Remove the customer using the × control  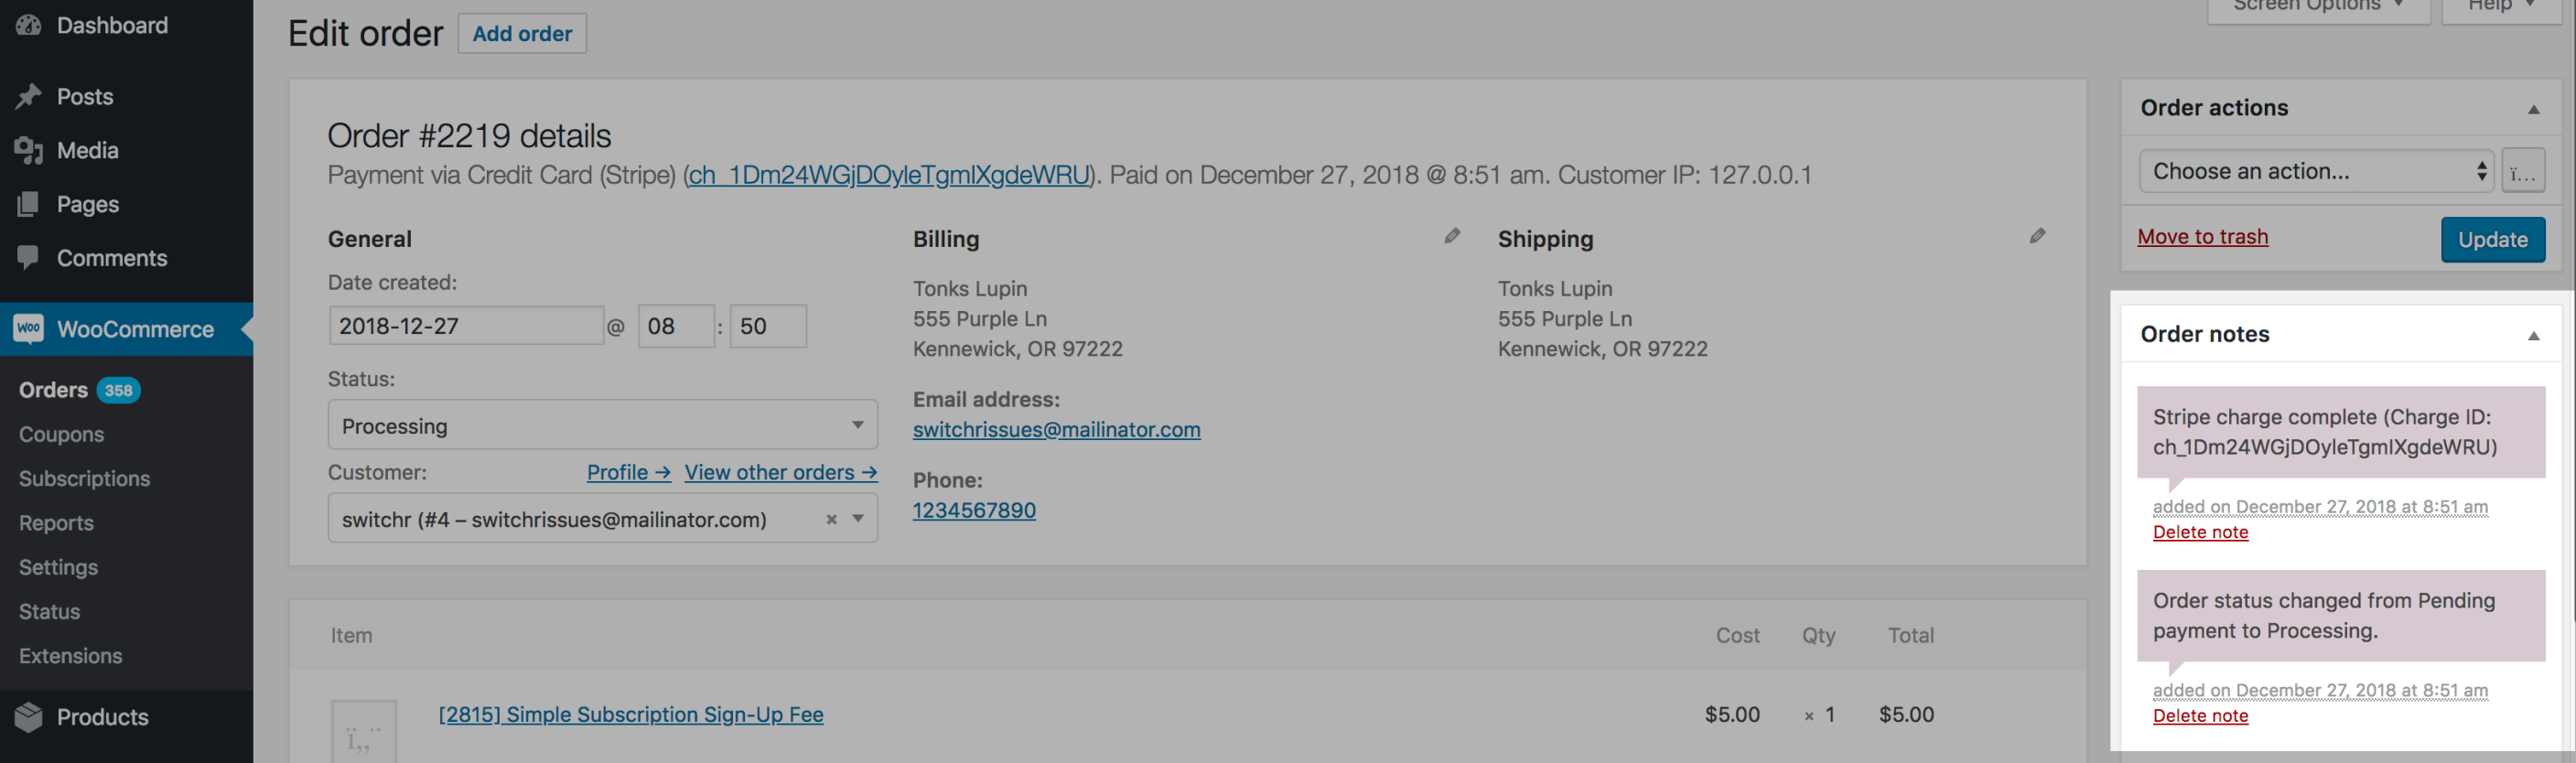pyautogui.click(x=830, y=518)
